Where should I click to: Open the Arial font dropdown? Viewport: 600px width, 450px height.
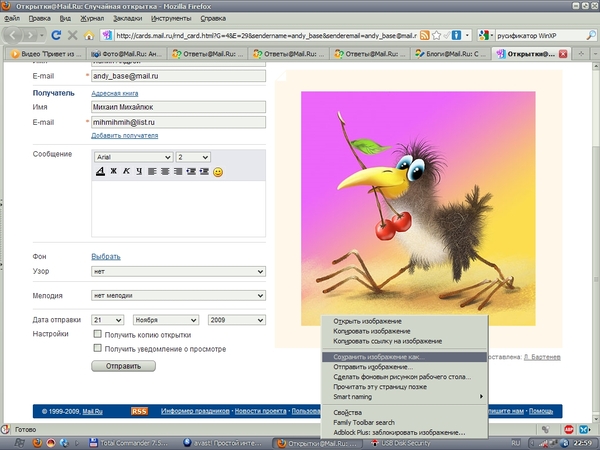point(134,157)
